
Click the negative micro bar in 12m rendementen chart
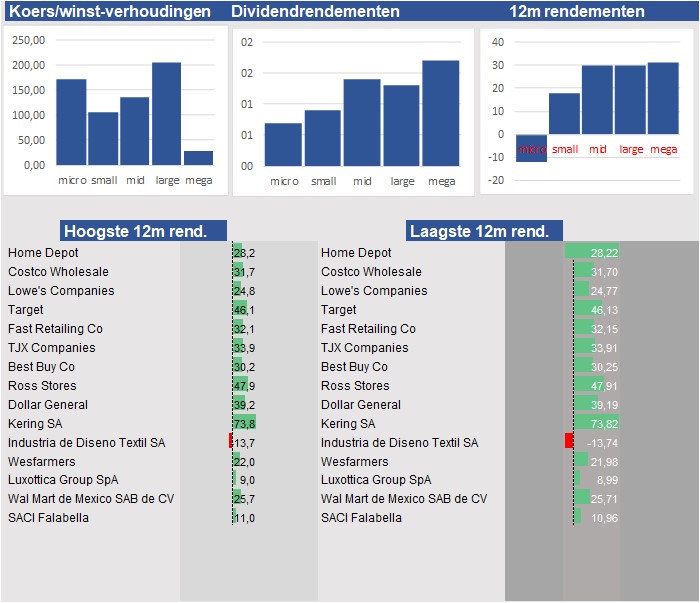point(531,148)
